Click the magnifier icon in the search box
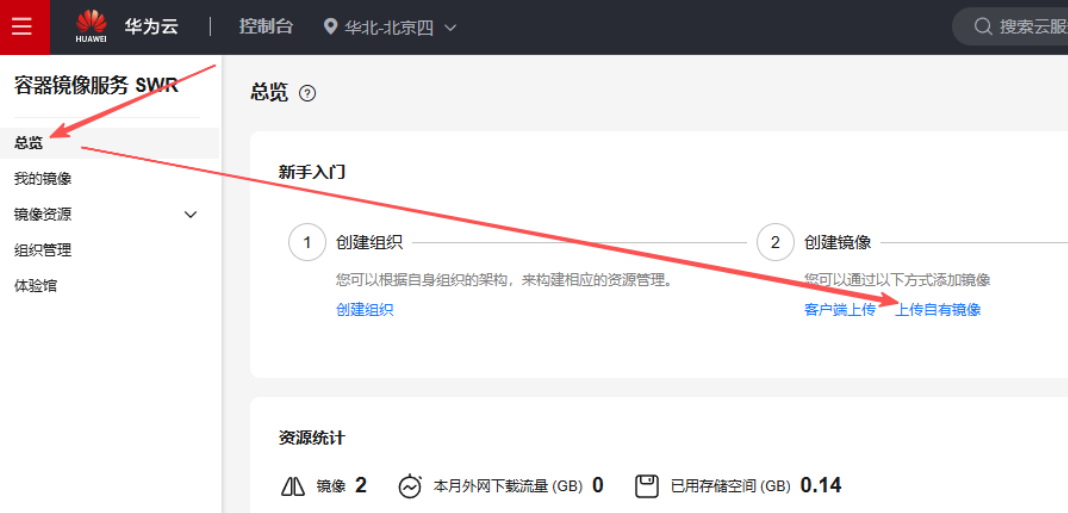Viewport: 1068px width, 513px height. pos(983,27)
